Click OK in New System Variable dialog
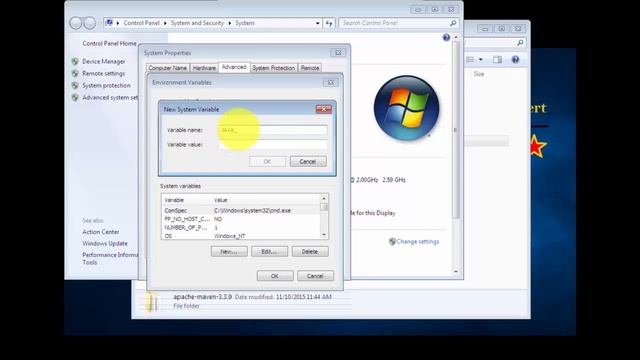 click(x=267, y=162)
